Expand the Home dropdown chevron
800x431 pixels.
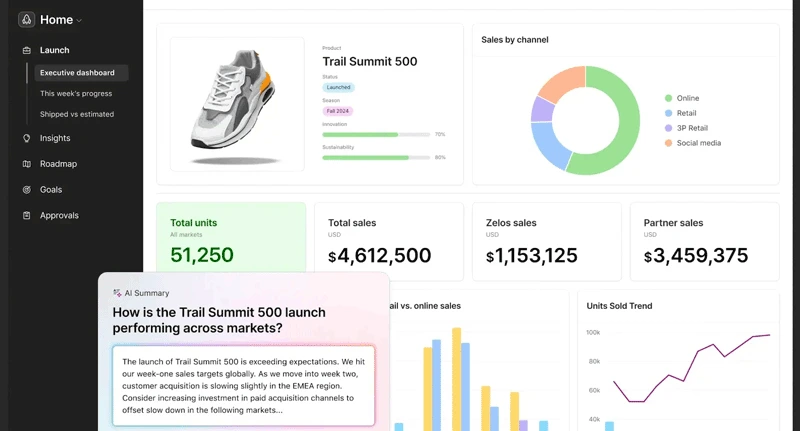coord(79,20)
